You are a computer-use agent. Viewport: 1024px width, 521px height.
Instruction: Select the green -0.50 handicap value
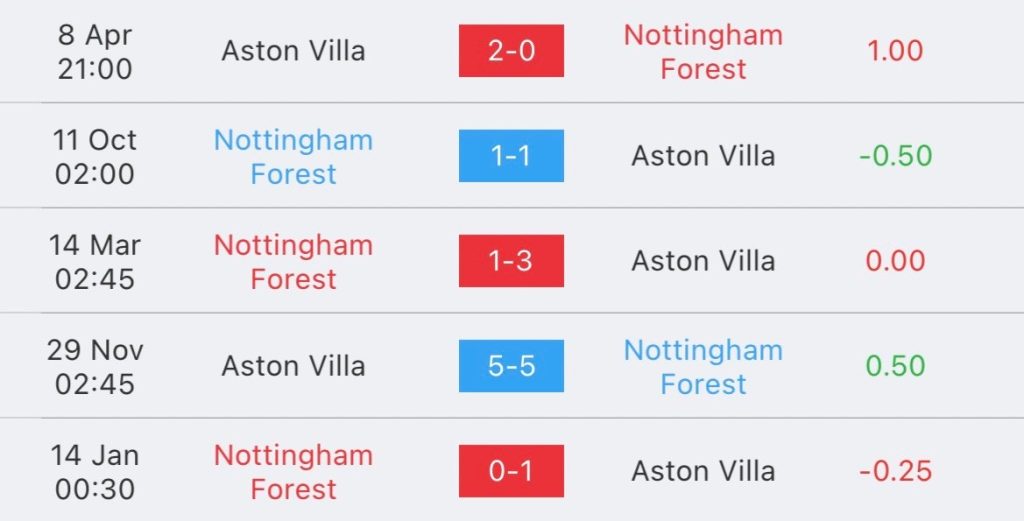tap(895, 156)
